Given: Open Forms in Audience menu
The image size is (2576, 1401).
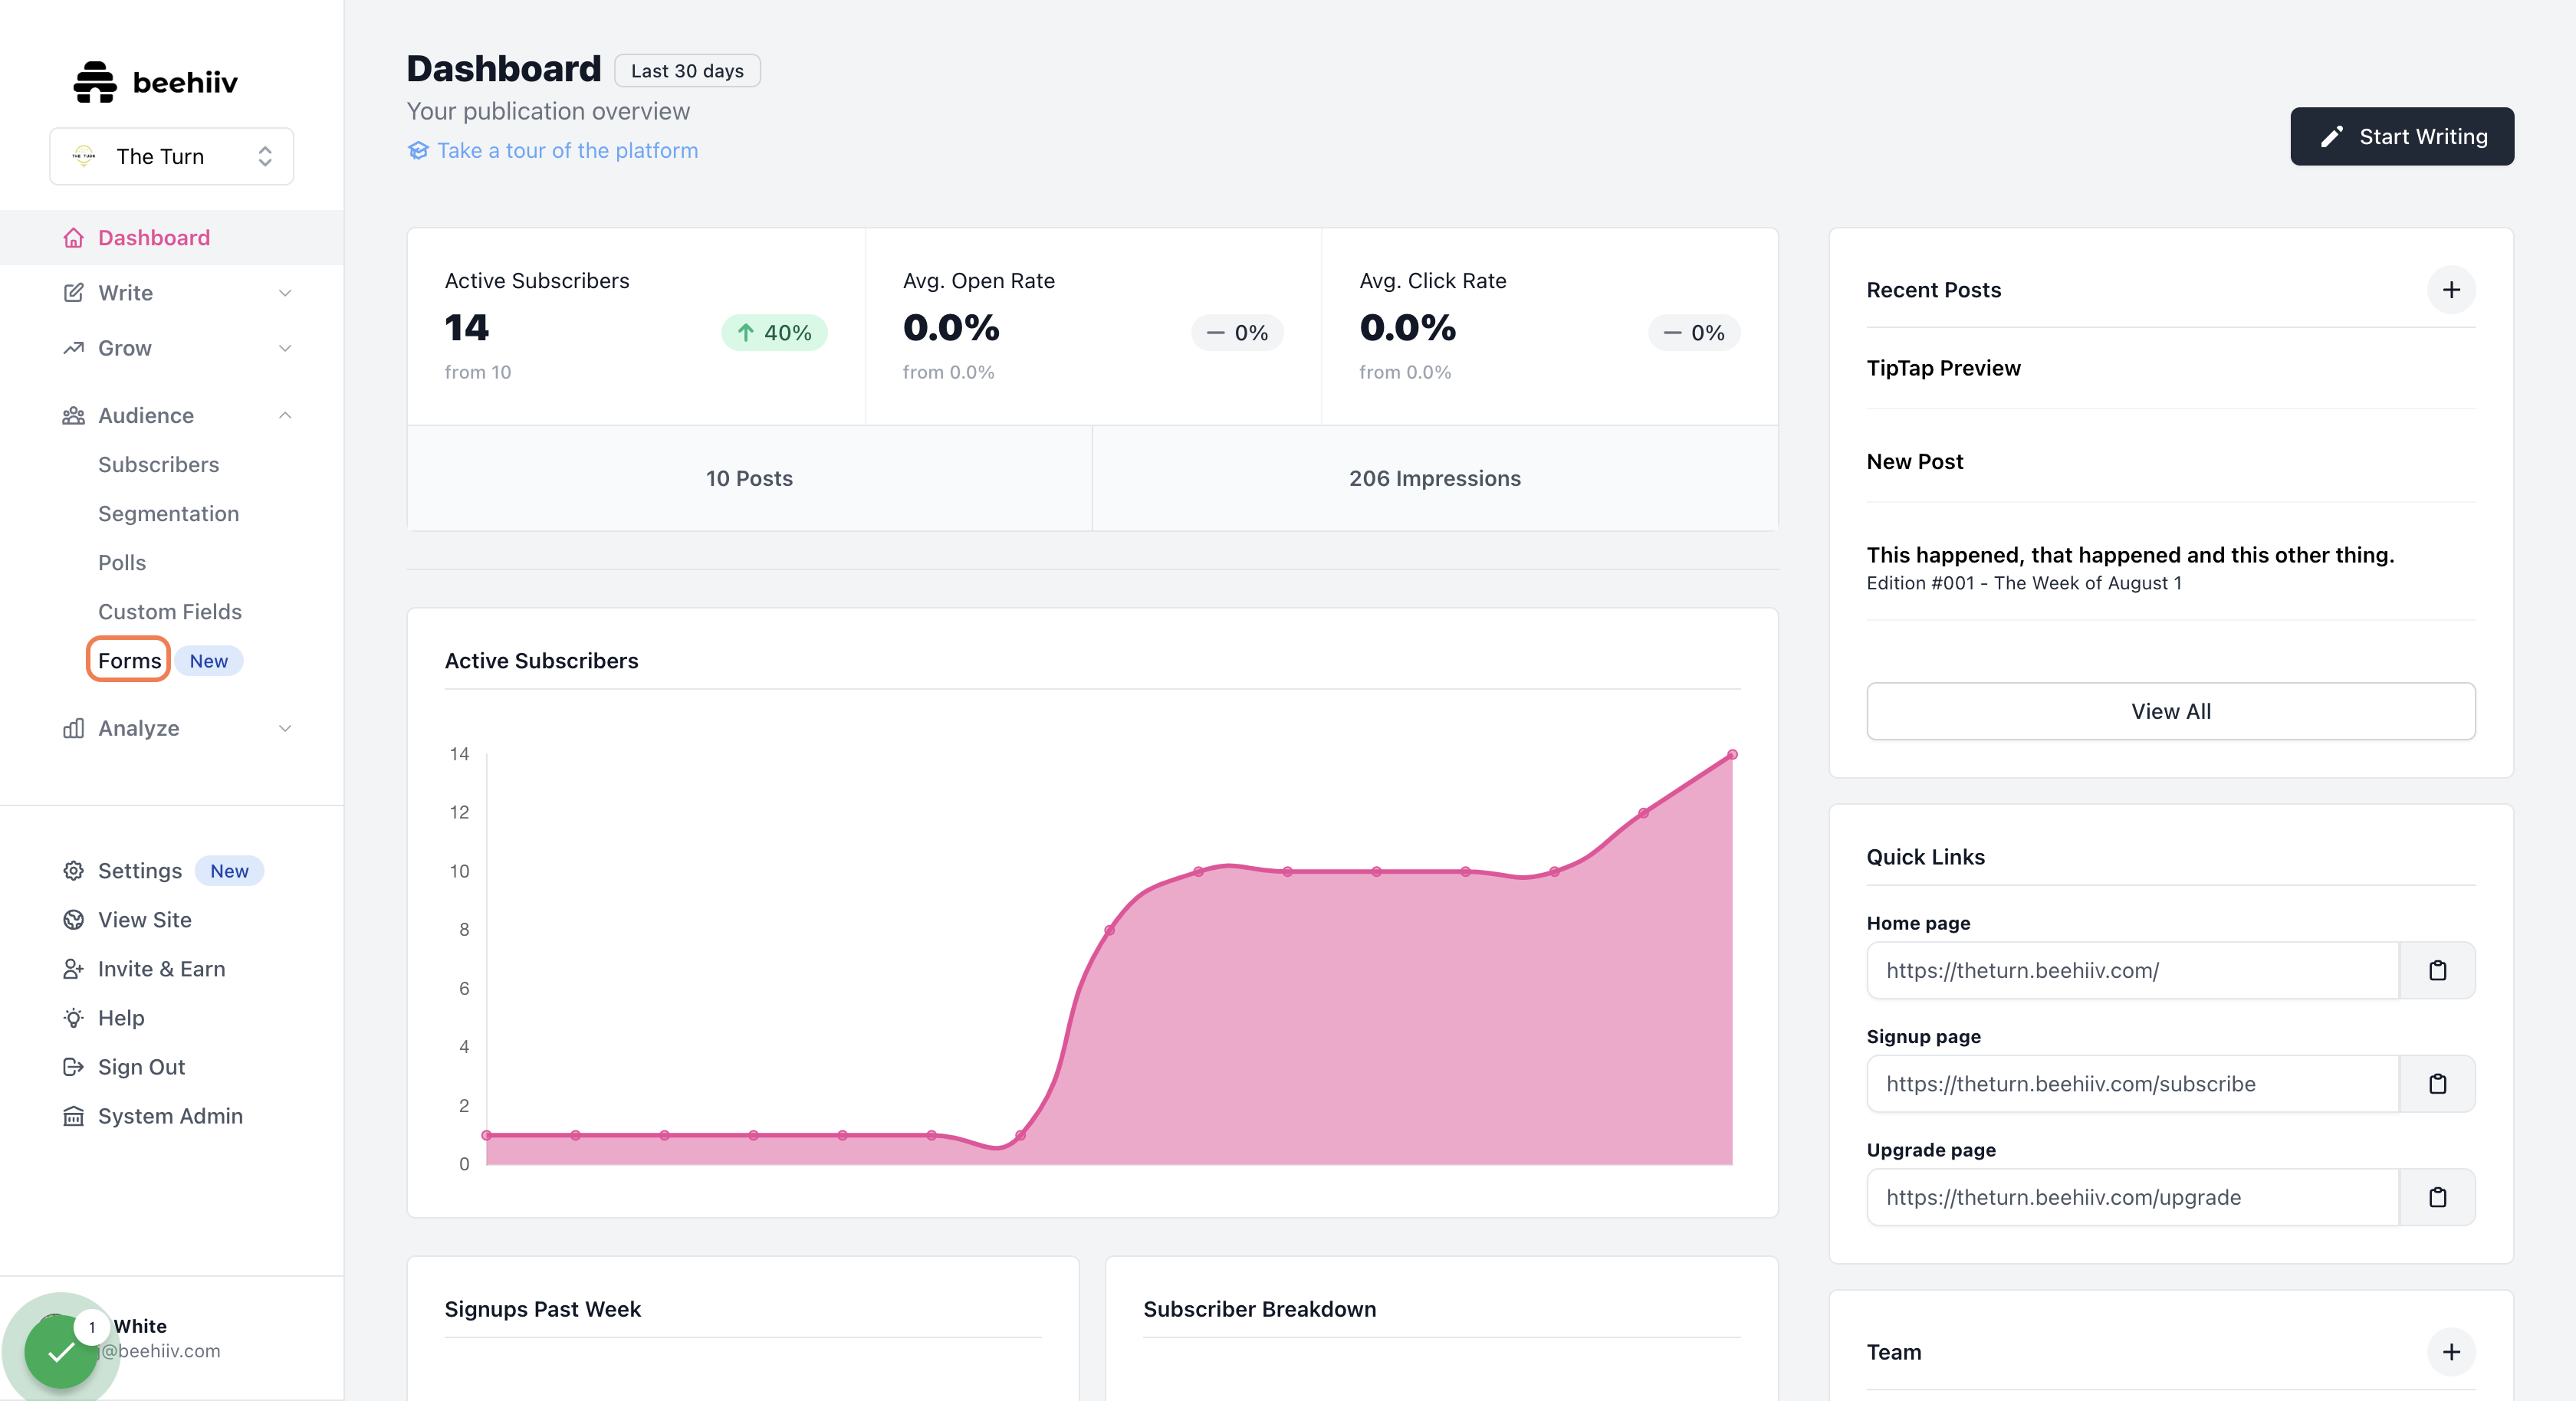Looking at the screenshot, I should click(129, 661).
